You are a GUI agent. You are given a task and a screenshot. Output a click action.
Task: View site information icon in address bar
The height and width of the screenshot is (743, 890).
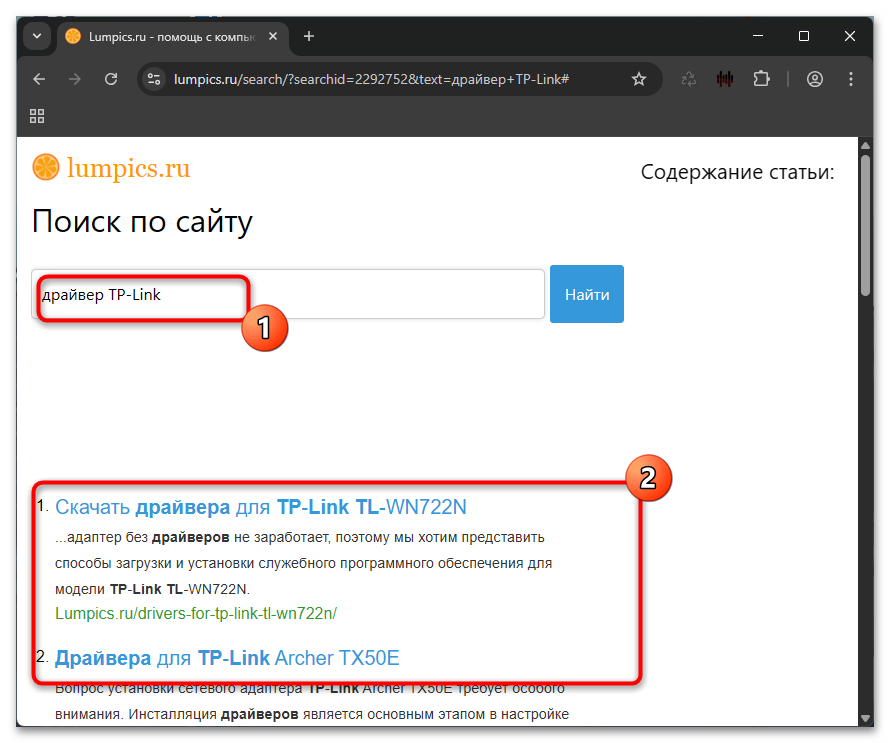(154, 79)
